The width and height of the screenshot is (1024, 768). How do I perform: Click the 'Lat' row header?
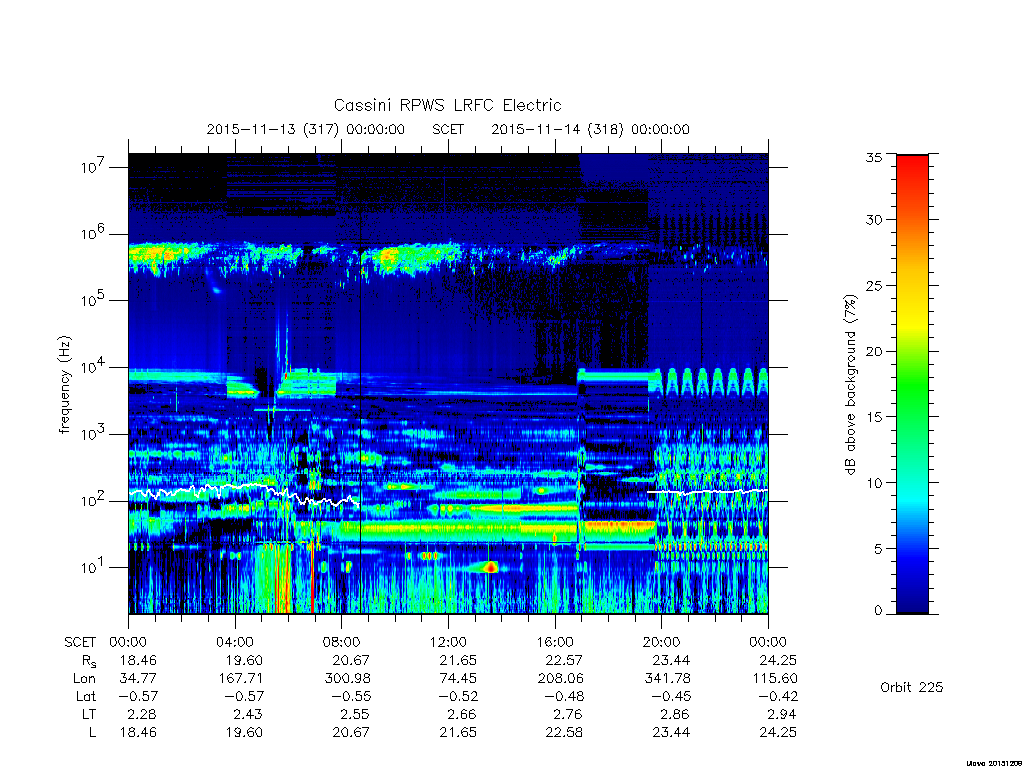point(86,696)
